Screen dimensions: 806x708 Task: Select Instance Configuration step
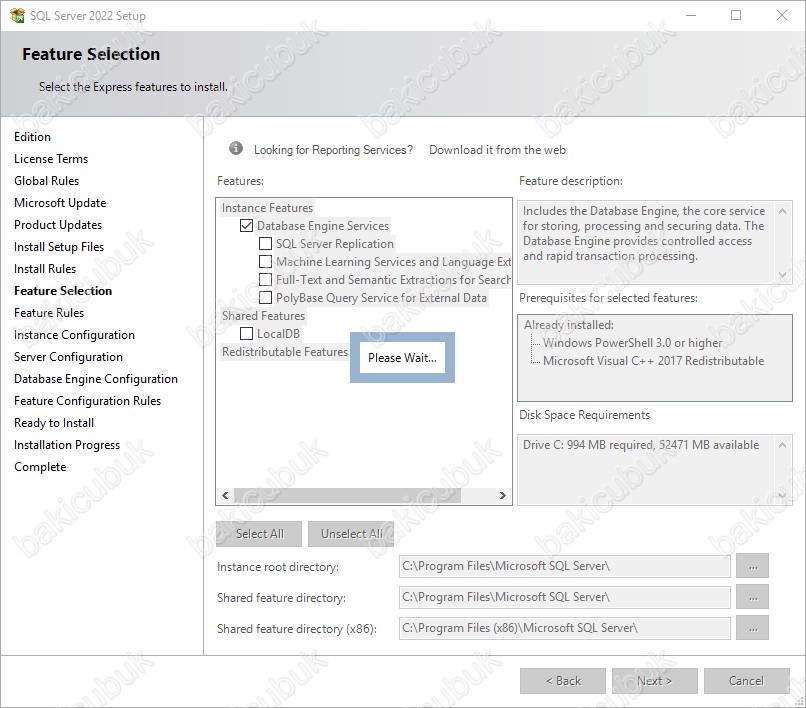tap(75, 335)
